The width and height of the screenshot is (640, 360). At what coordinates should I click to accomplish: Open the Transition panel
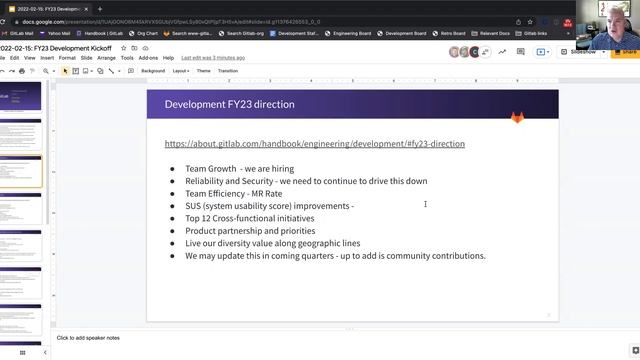[x=228, y=71]
